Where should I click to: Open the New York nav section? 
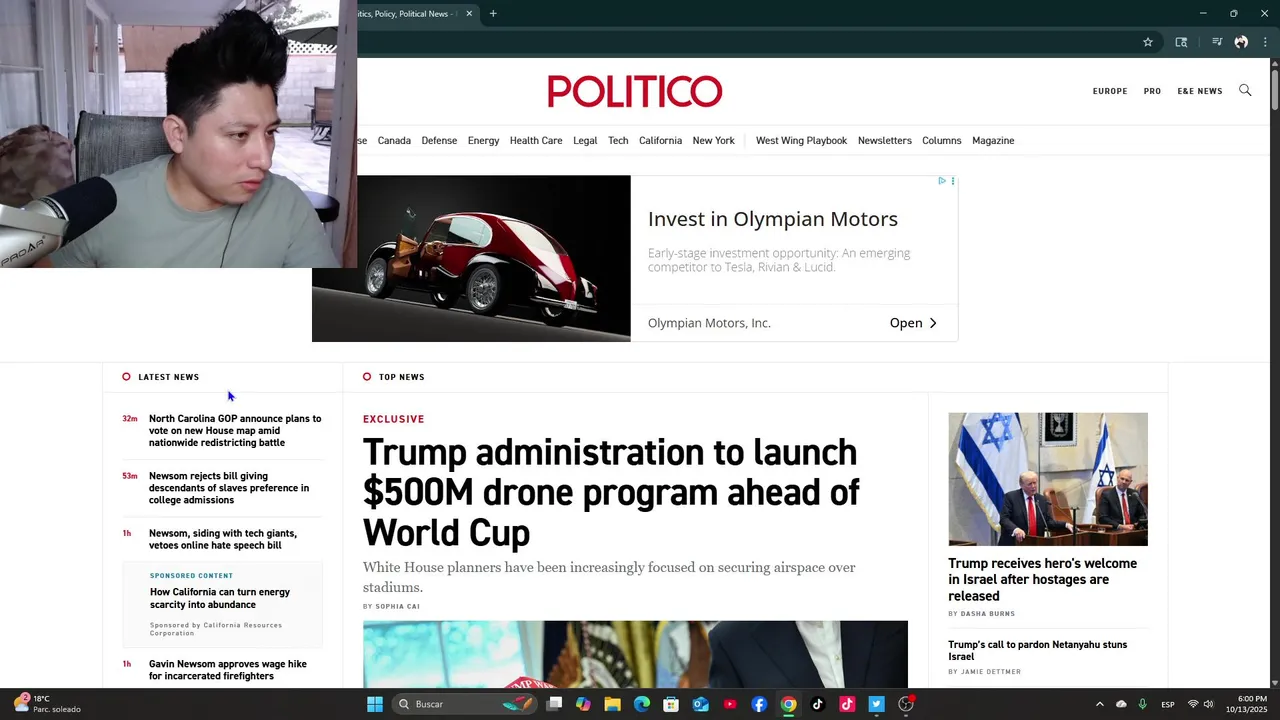pos(713,141)
